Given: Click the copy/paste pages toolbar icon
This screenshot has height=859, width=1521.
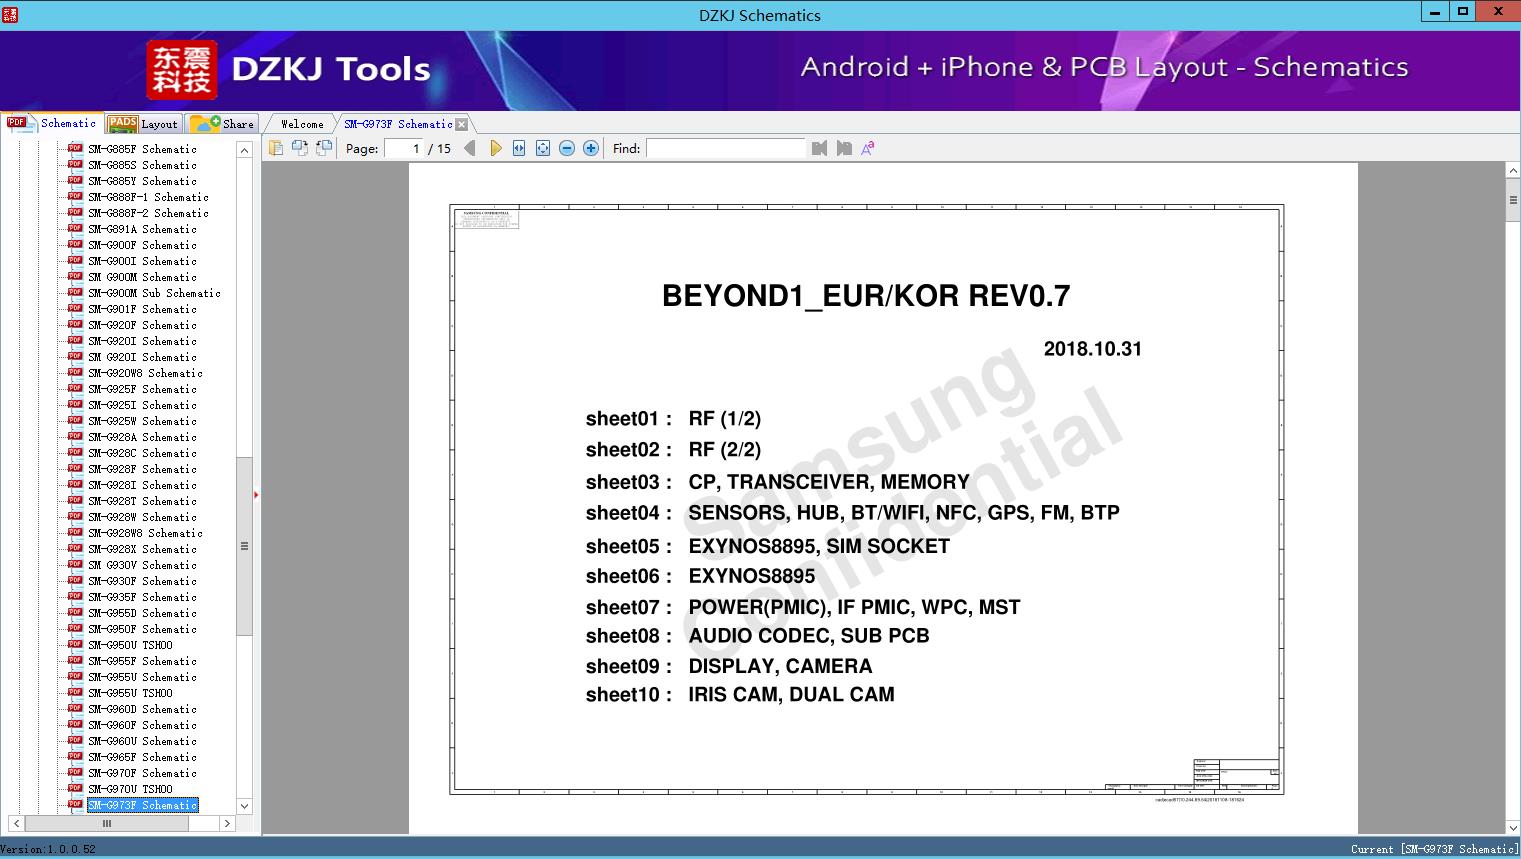Looking at the screenshot, I should click(276, 148).
